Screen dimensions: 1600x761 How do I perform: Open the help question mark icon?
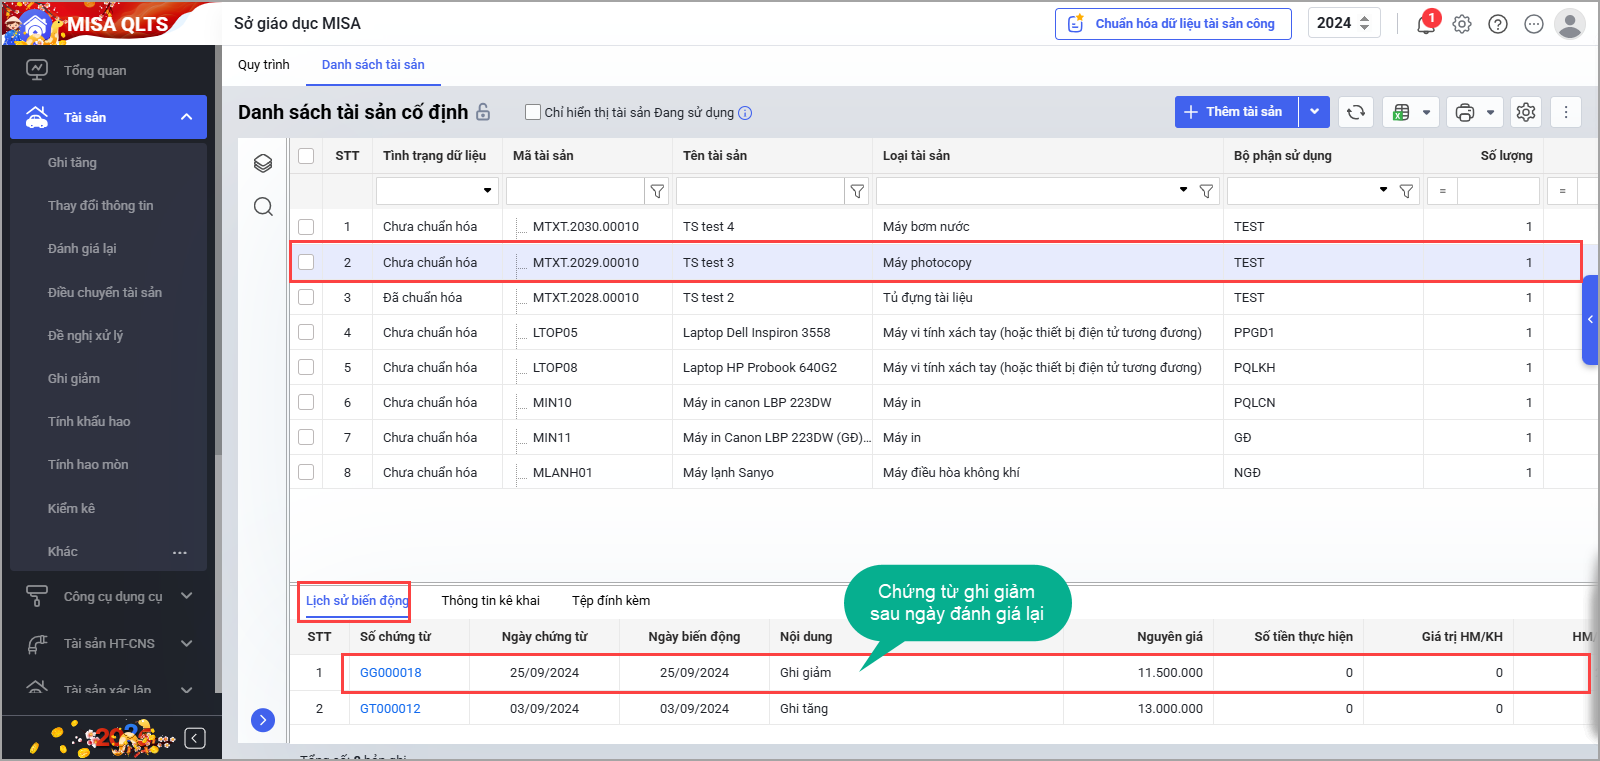(1498, 24)
